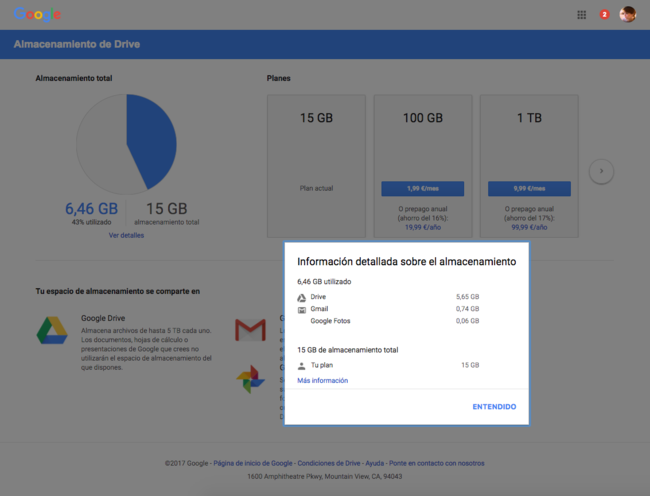Click the Gmail icon in the dialog
Image resolution: width=650 pixels, height=496 pixels.
[302, 310]
